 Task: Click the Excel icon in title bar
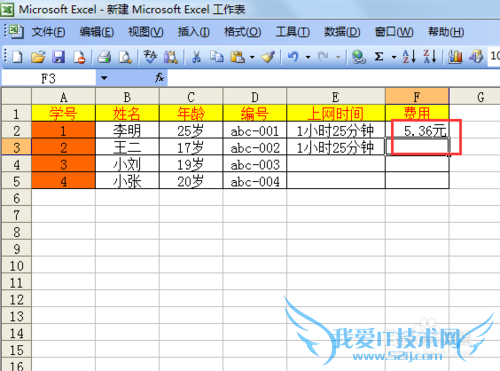(7, 9)
